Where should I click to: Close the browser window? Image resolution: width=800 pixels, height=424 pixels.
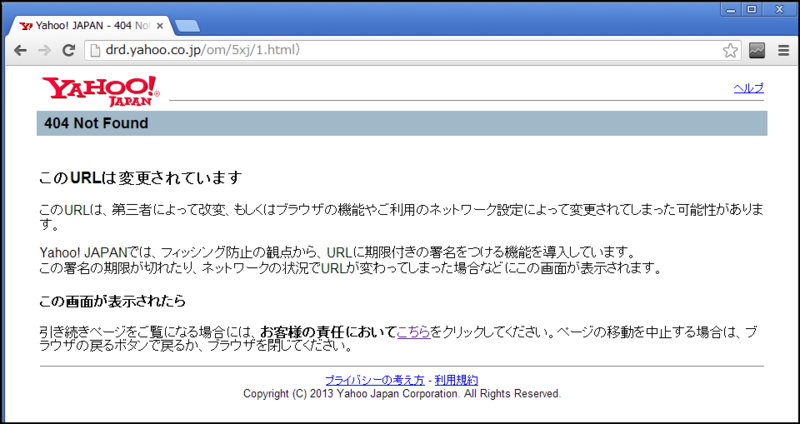pyautogui.click(x=780, y=9)
